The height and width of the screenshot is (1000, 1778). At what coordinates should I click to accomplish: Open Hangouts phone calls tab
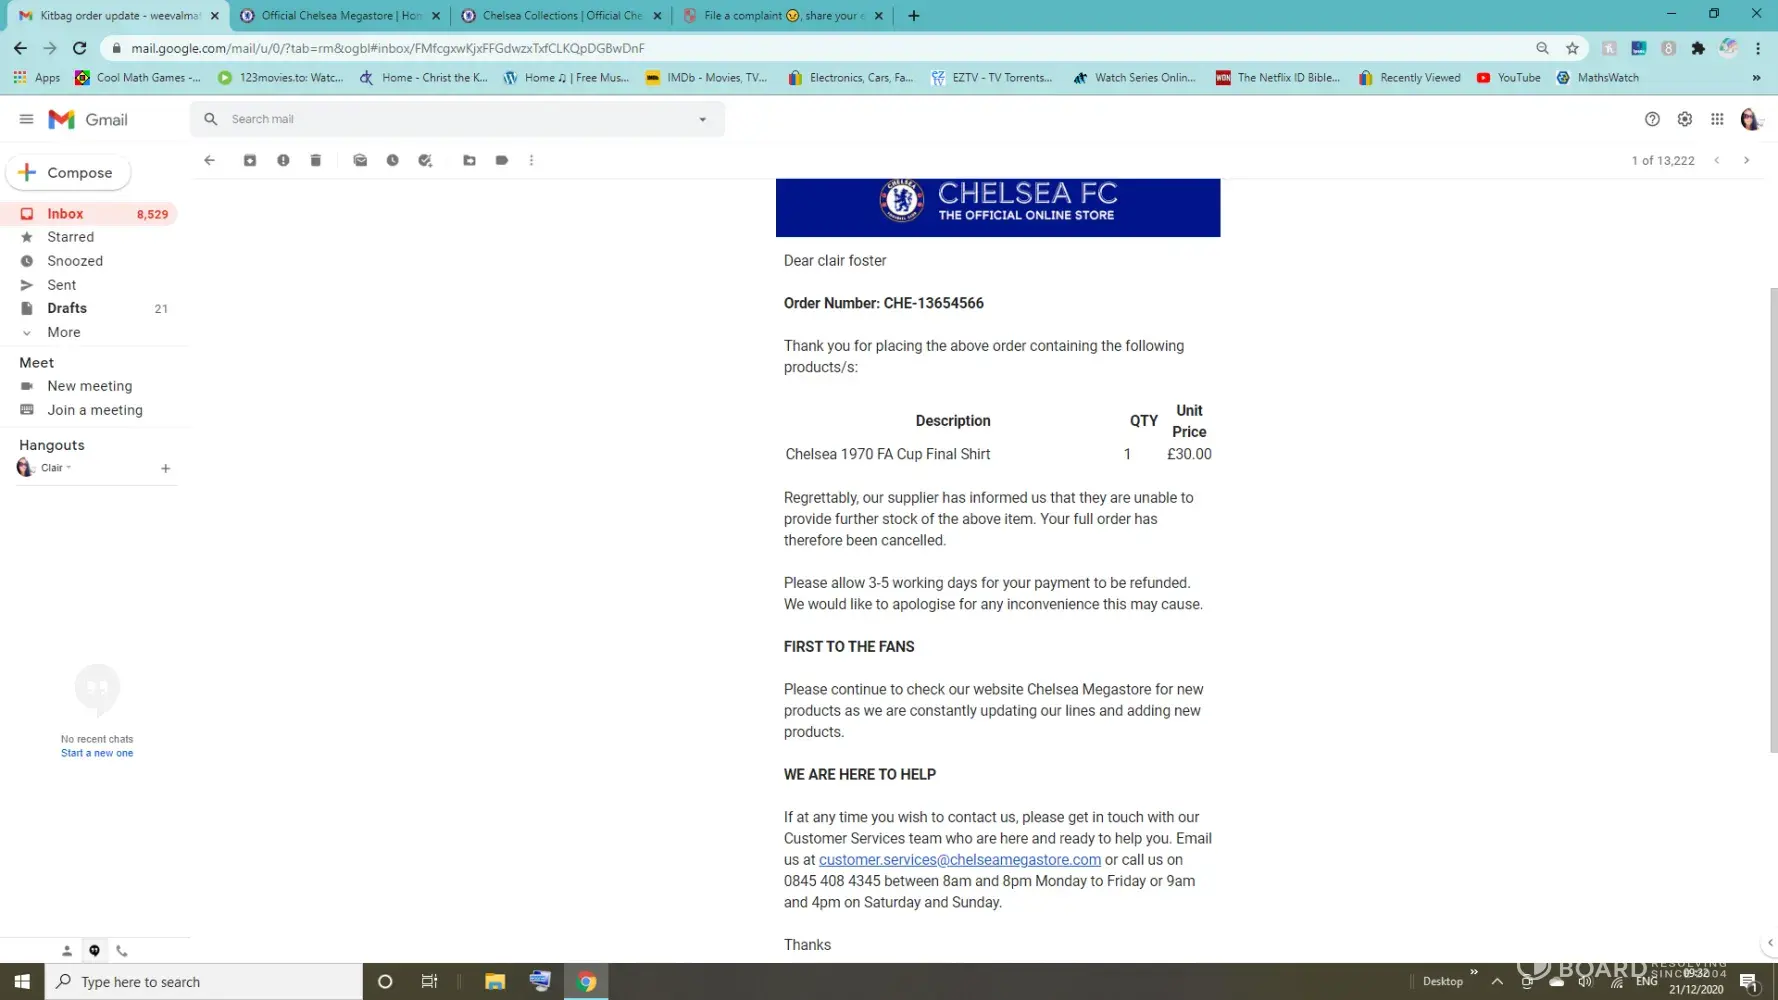point(122,951)
